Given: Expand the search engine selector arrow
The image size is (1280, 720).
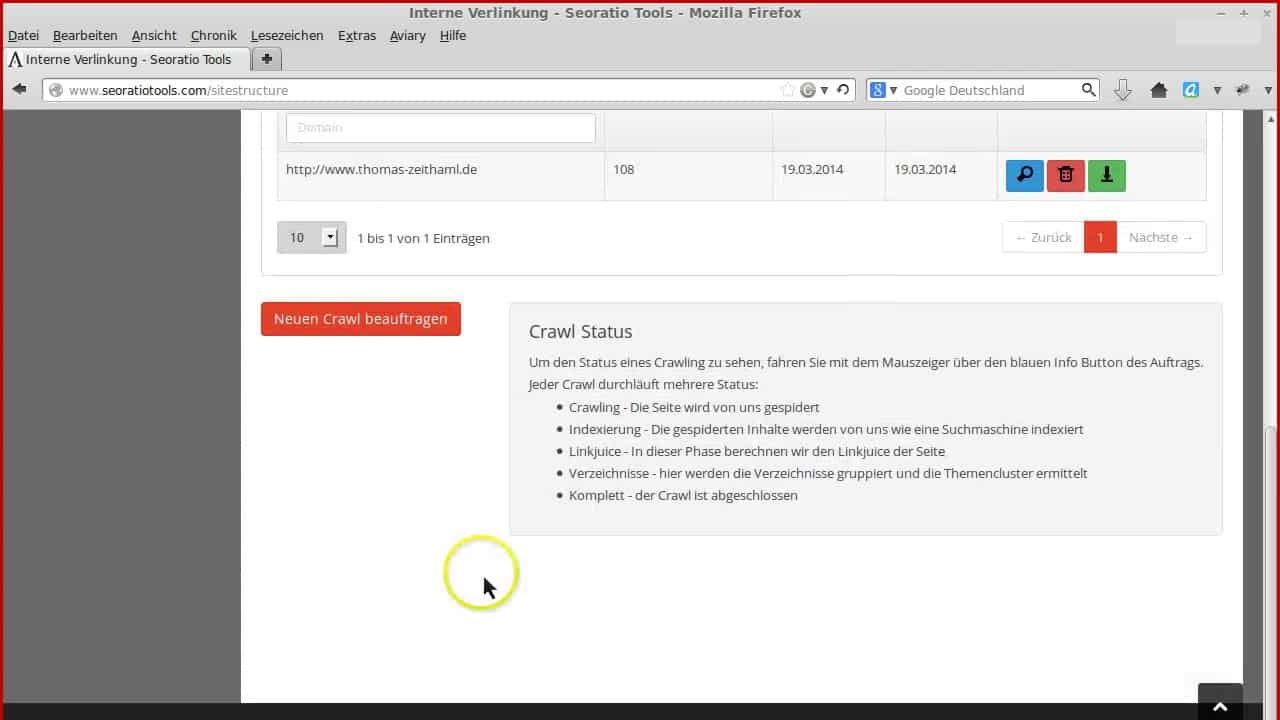Looking at the screenshot, I should (x=893, y=90).
